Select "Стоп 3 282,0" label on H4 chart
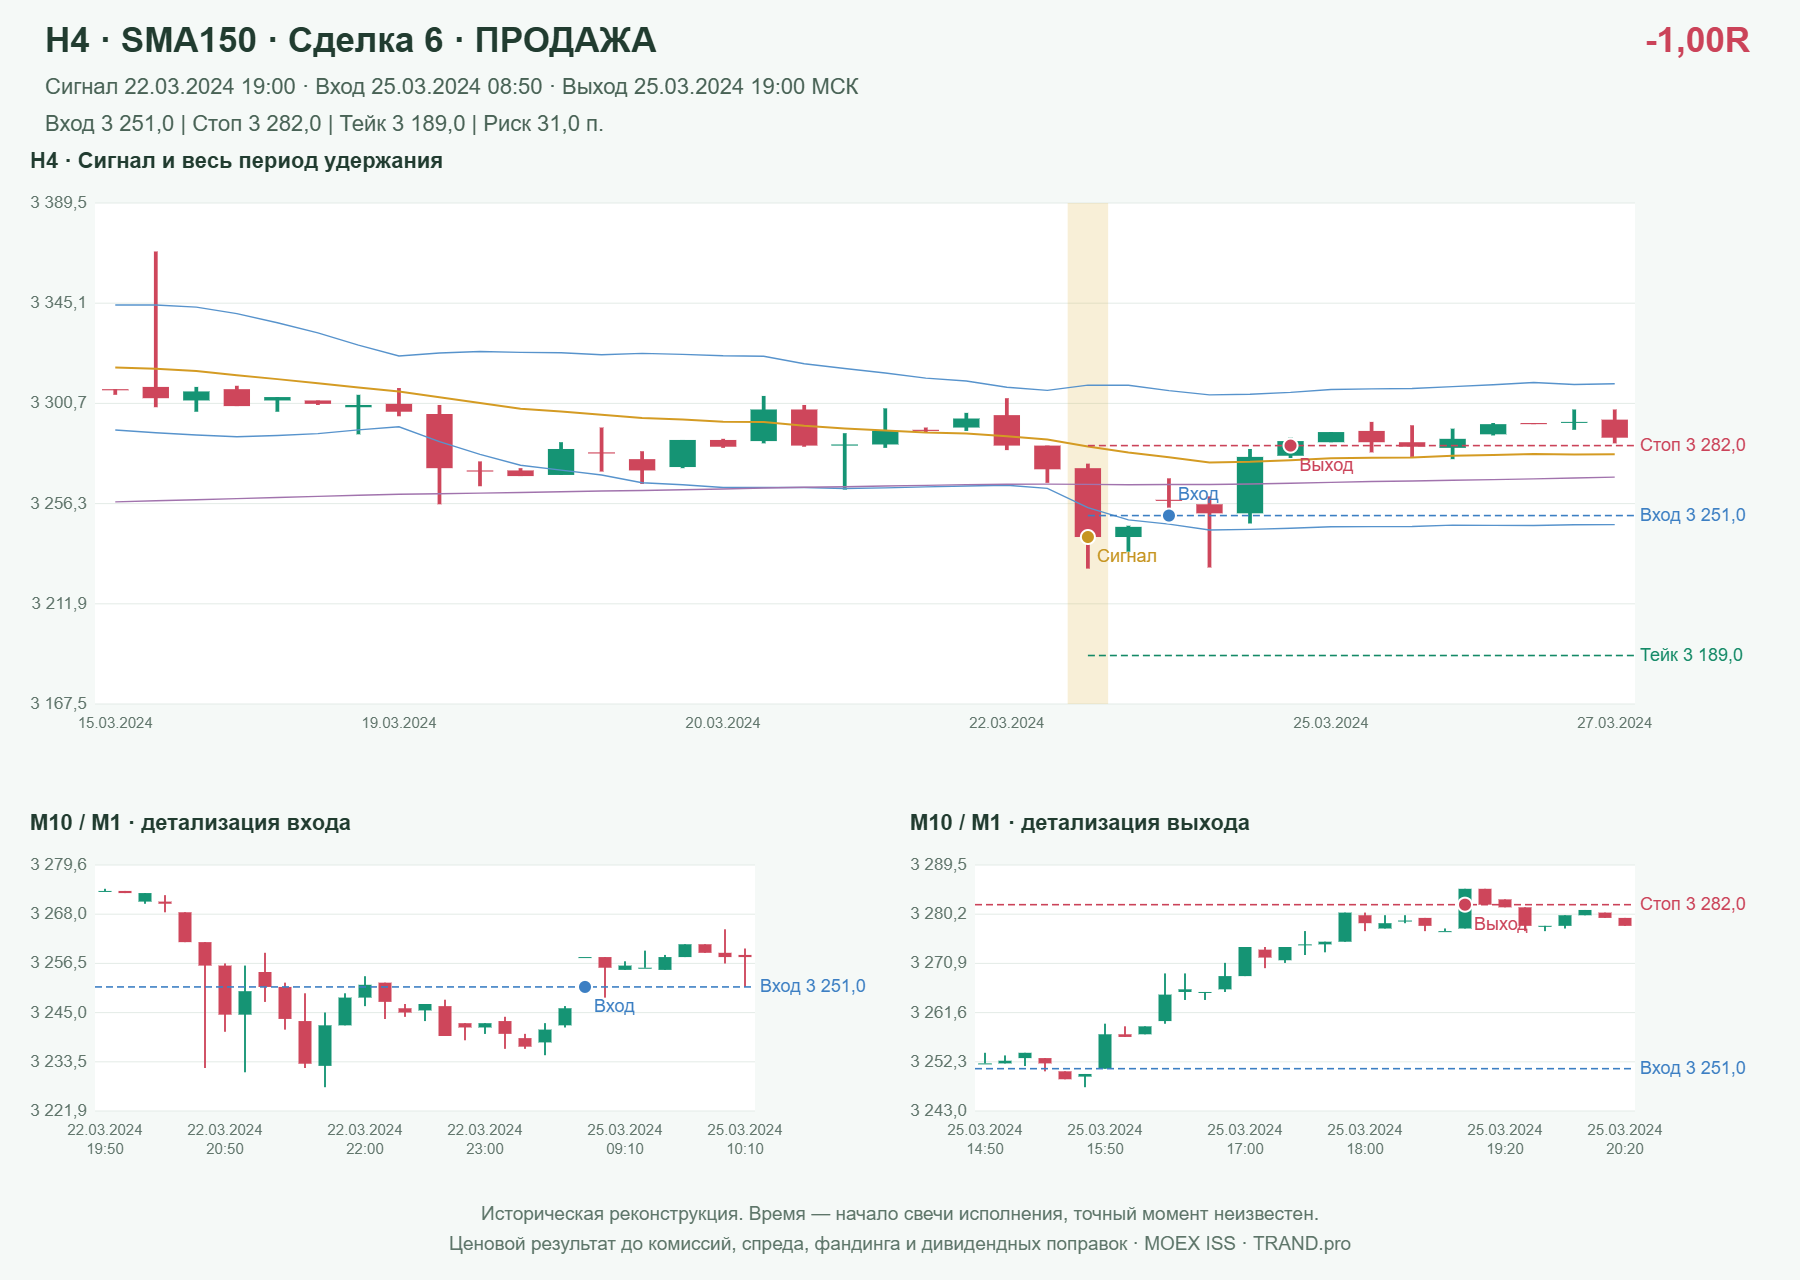 pyautogui.click(x=1693, y=445)
